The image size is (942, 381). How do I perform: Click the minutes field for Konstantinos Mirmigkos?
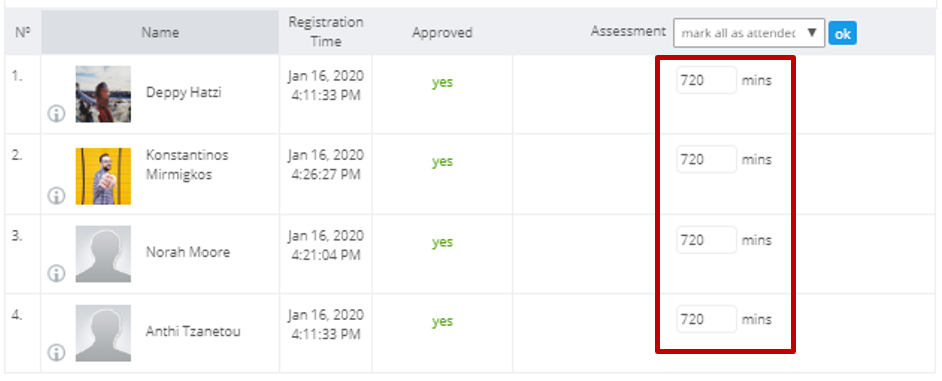click(x=706, y=159)
